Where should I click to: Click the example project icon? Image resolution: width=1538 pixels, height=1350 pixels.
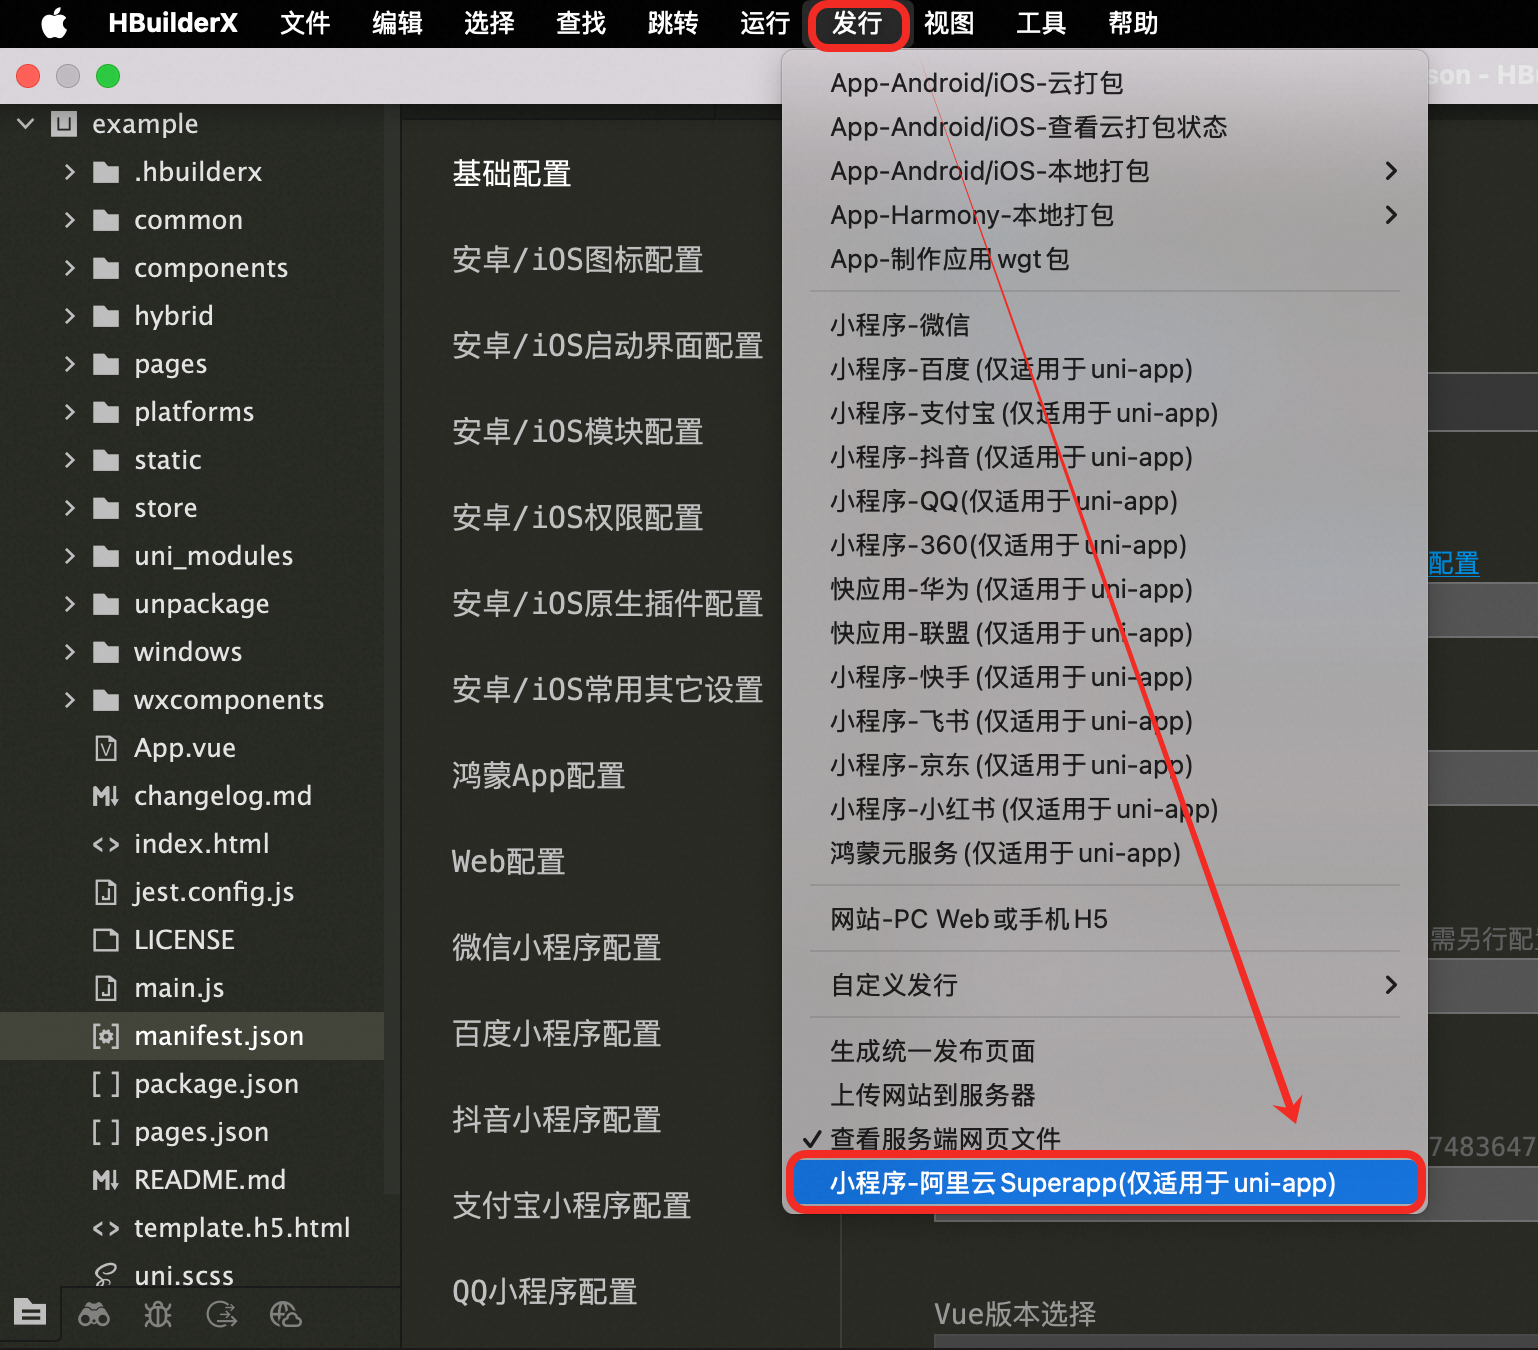64,124
